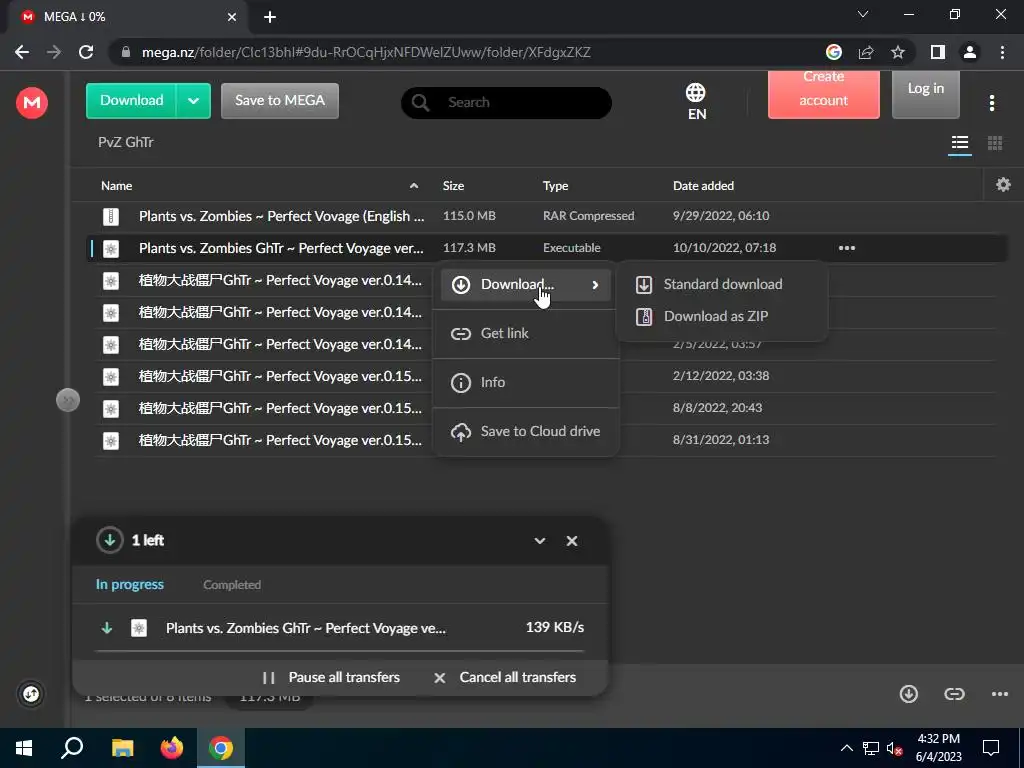Click bottom bar get link icon
The height and width of the screenshot is (768, 1024).
[954, 694]
